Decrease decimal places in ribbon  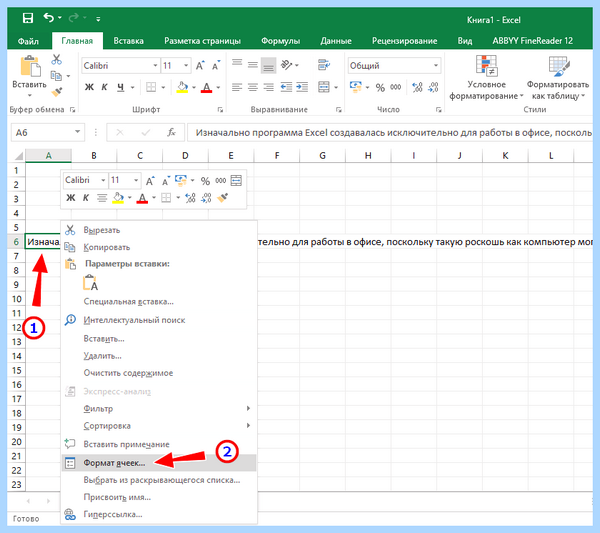point(433,87)
